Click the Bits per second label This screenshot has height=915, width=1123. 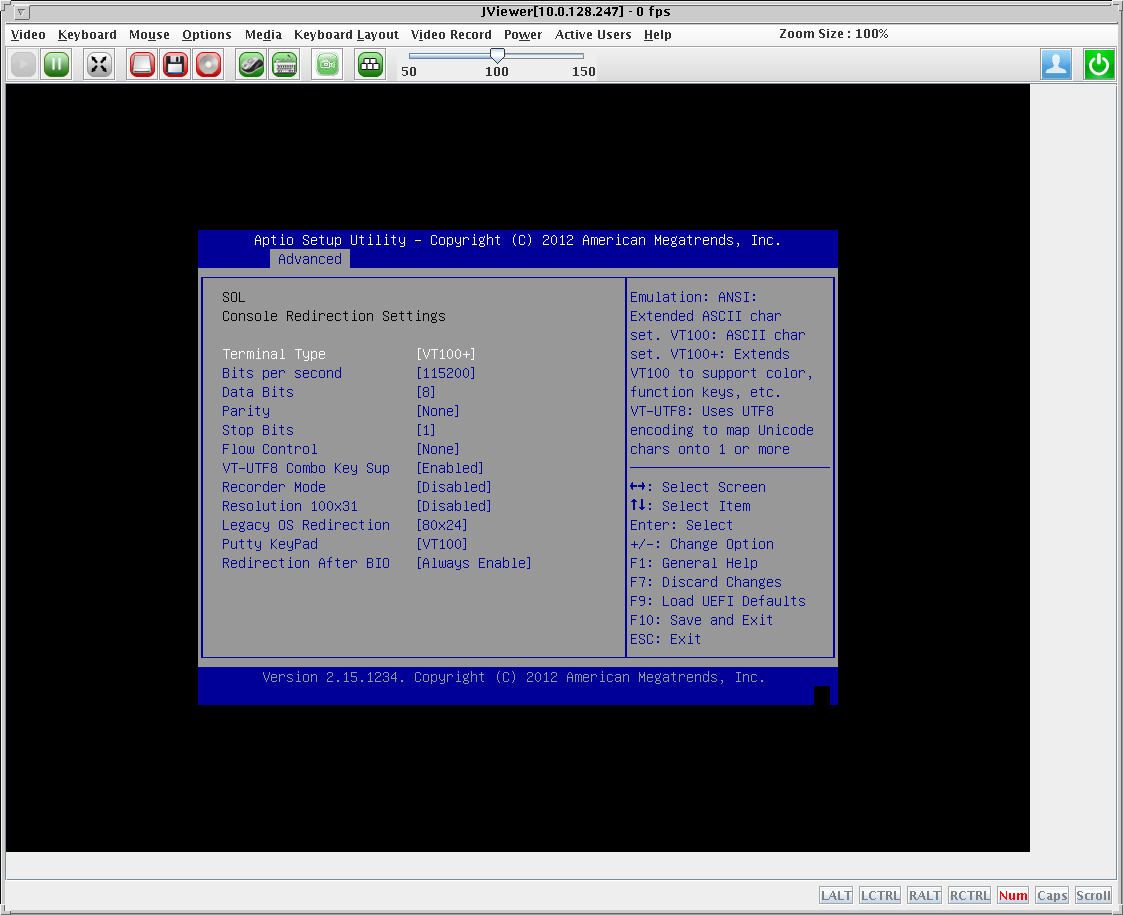(x=281, y=373)
